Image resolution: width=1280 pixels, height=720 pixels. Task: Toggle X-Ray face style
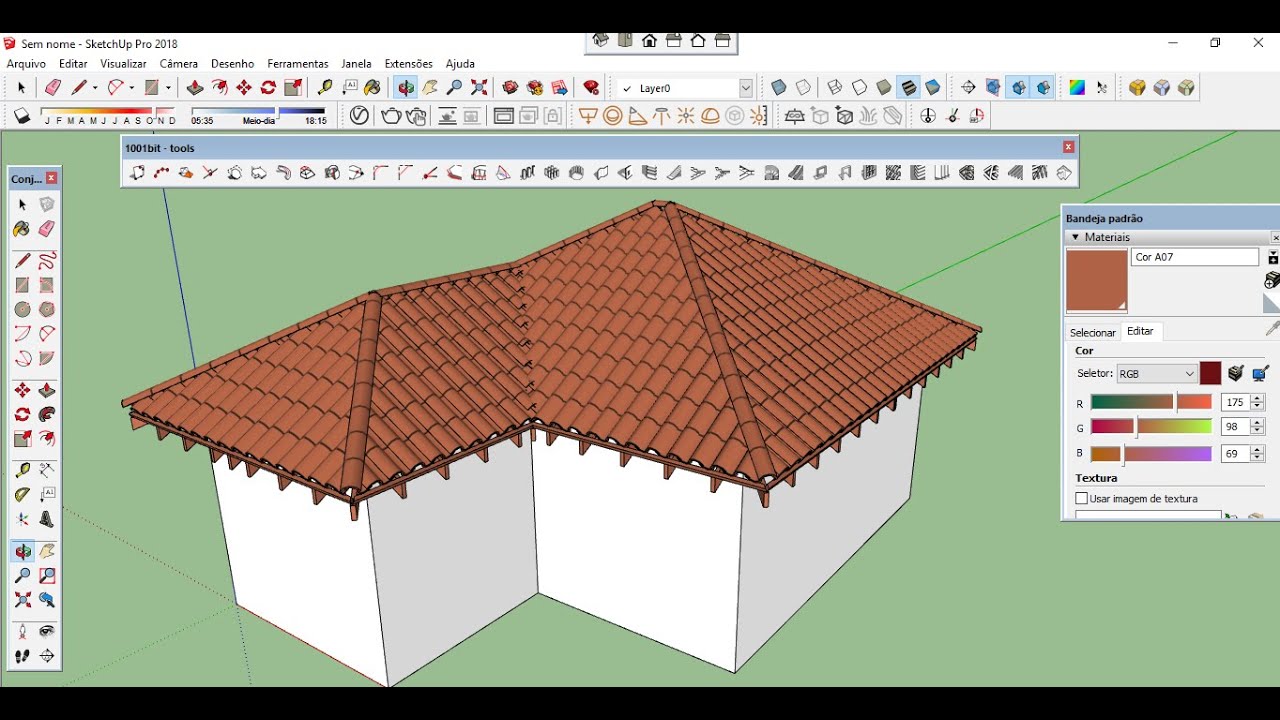point(779,88)
